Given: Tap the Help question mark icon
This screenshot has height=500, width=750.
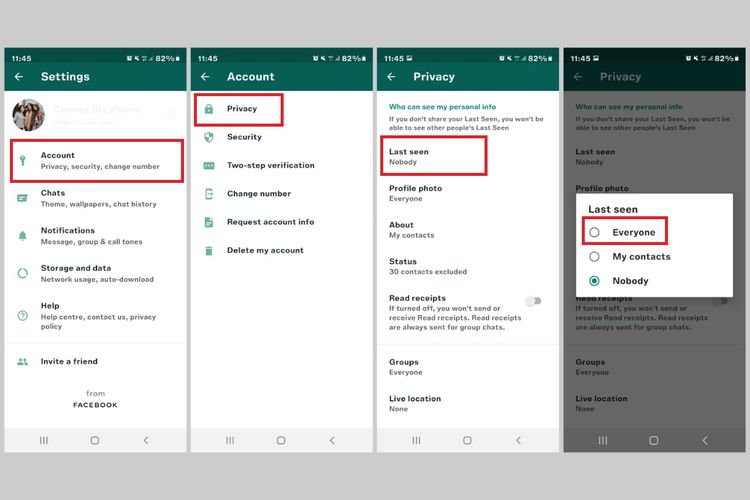Looking at the screenshot, I should click(22, 316).
